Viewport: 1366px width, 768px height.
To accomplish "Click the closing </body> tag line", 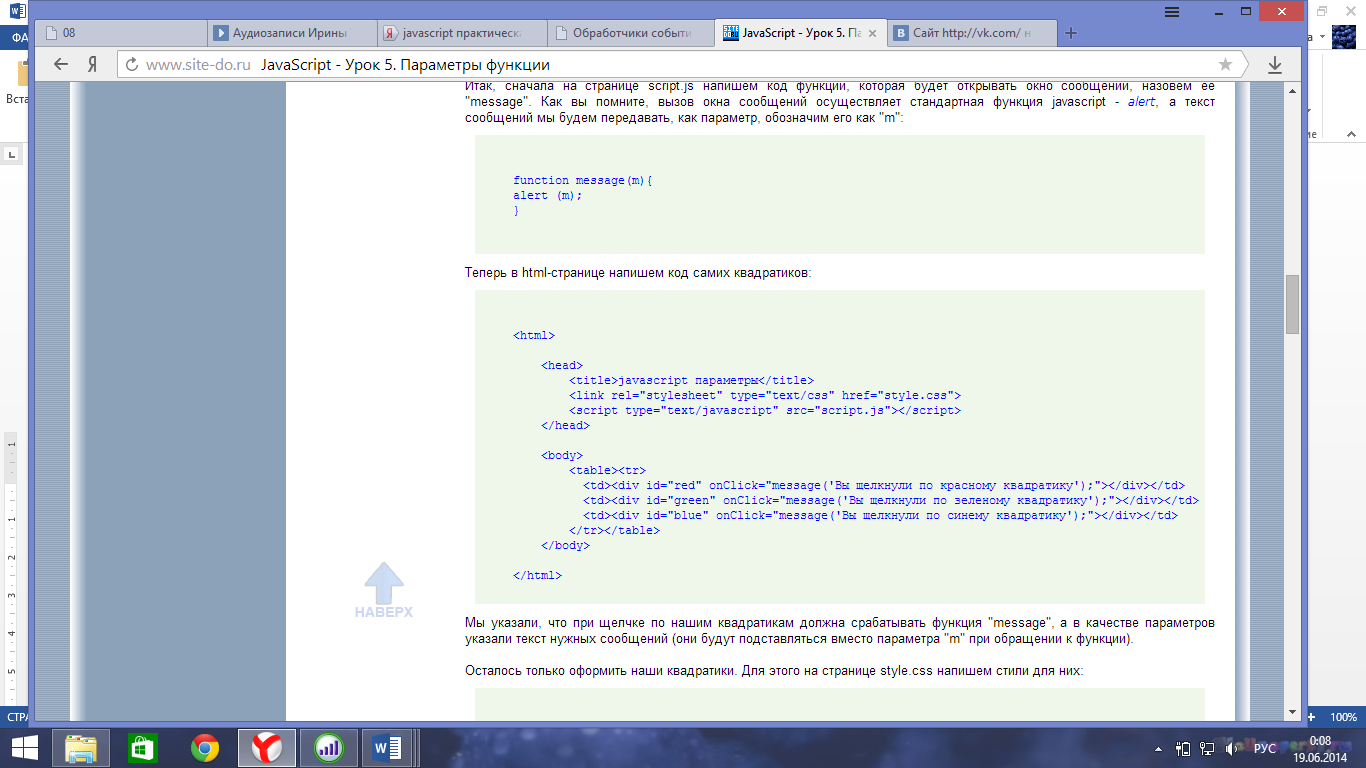I will pyautogui.click(x=565, y=546).
